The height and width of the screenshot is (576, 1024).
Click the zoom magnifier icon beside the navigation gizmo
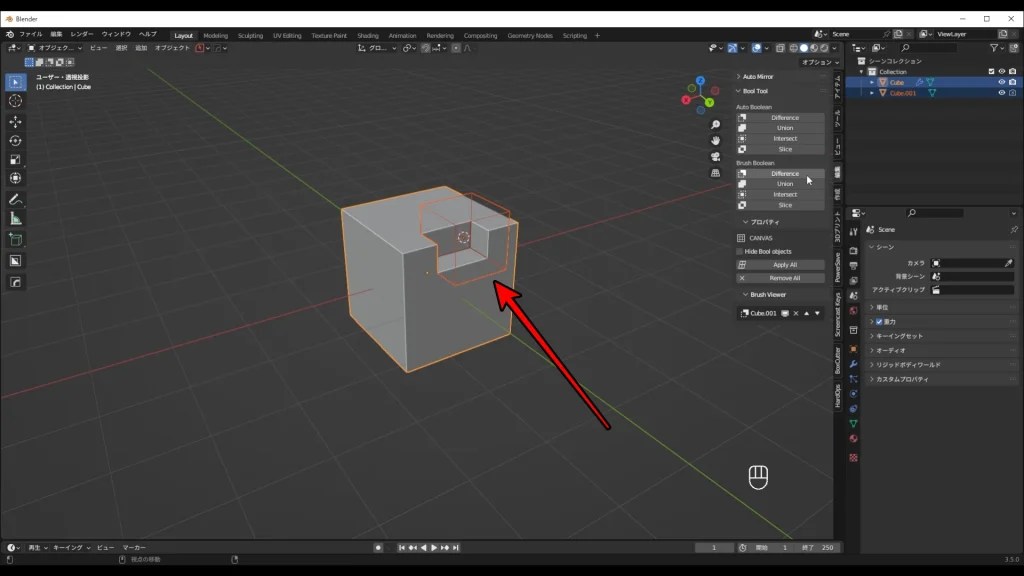[715, 123]
